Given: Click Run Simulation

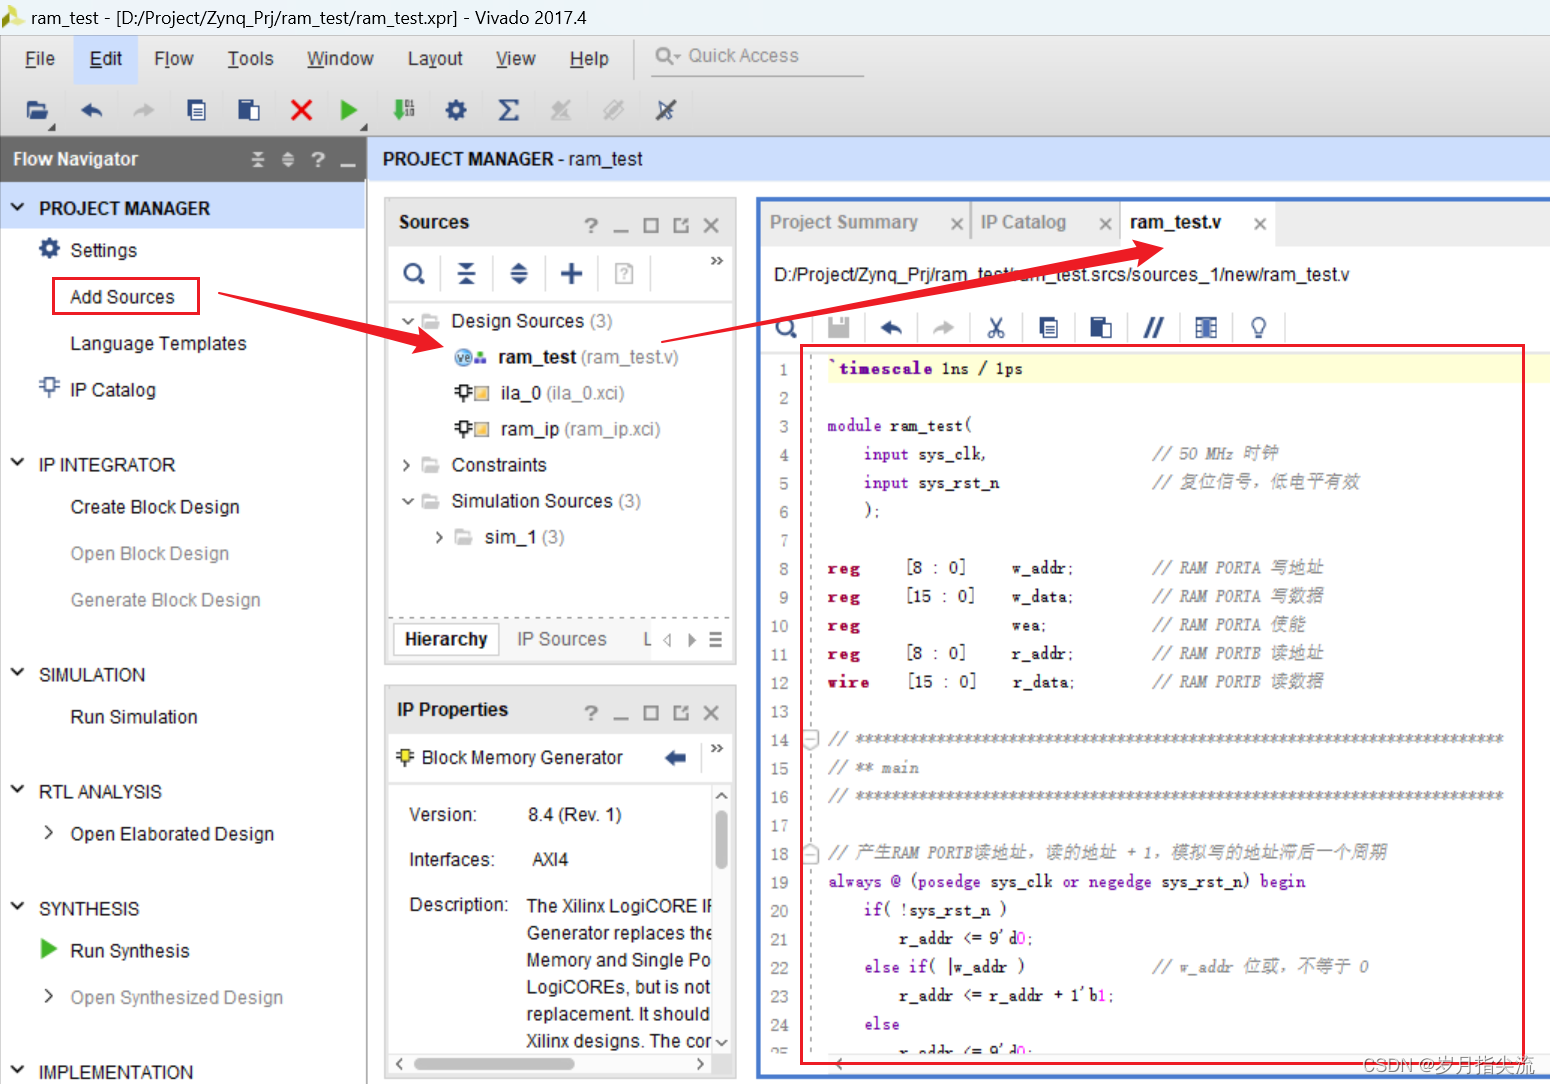Looking at the screenshot, I should pyautogui.click(x=134, y=717).
